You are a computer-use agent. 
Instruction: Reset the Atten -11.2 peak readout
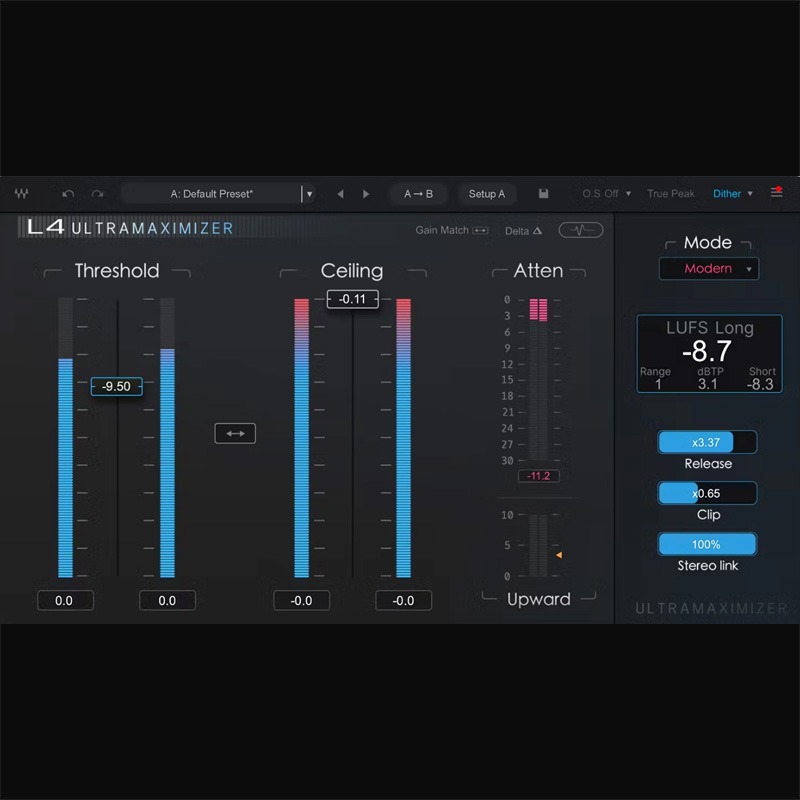pyautogui.click(x=539, y=476)
